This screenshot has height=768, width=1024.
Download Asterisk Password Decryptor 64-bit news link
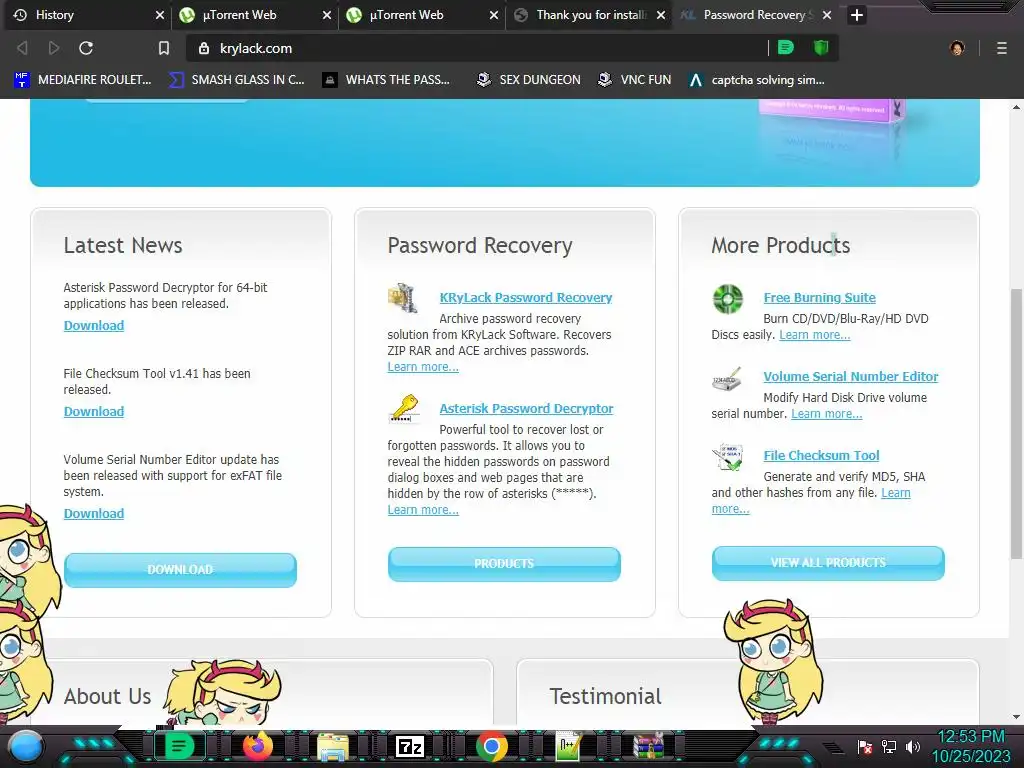(x=94, y=325)
